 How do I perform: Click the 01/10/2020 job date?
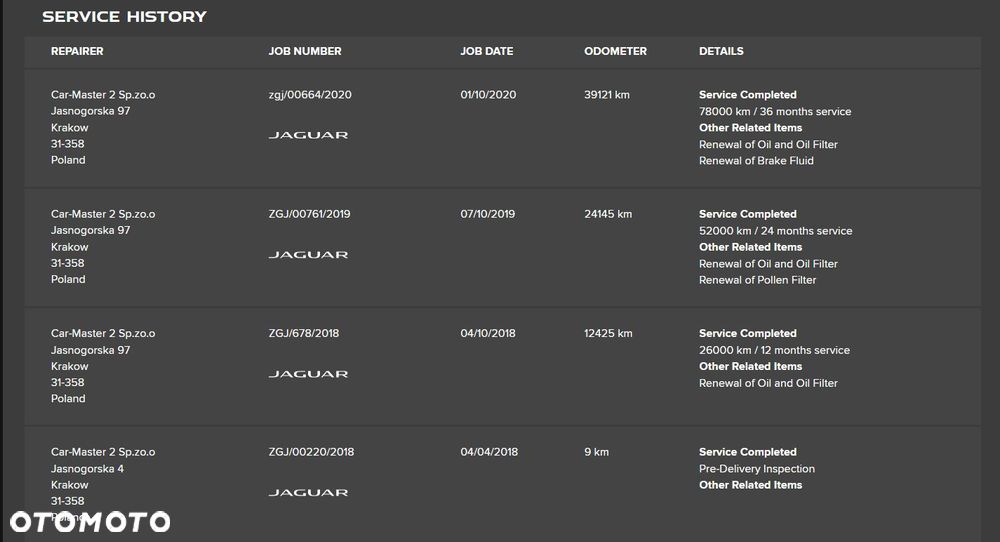tap(488, 95)
